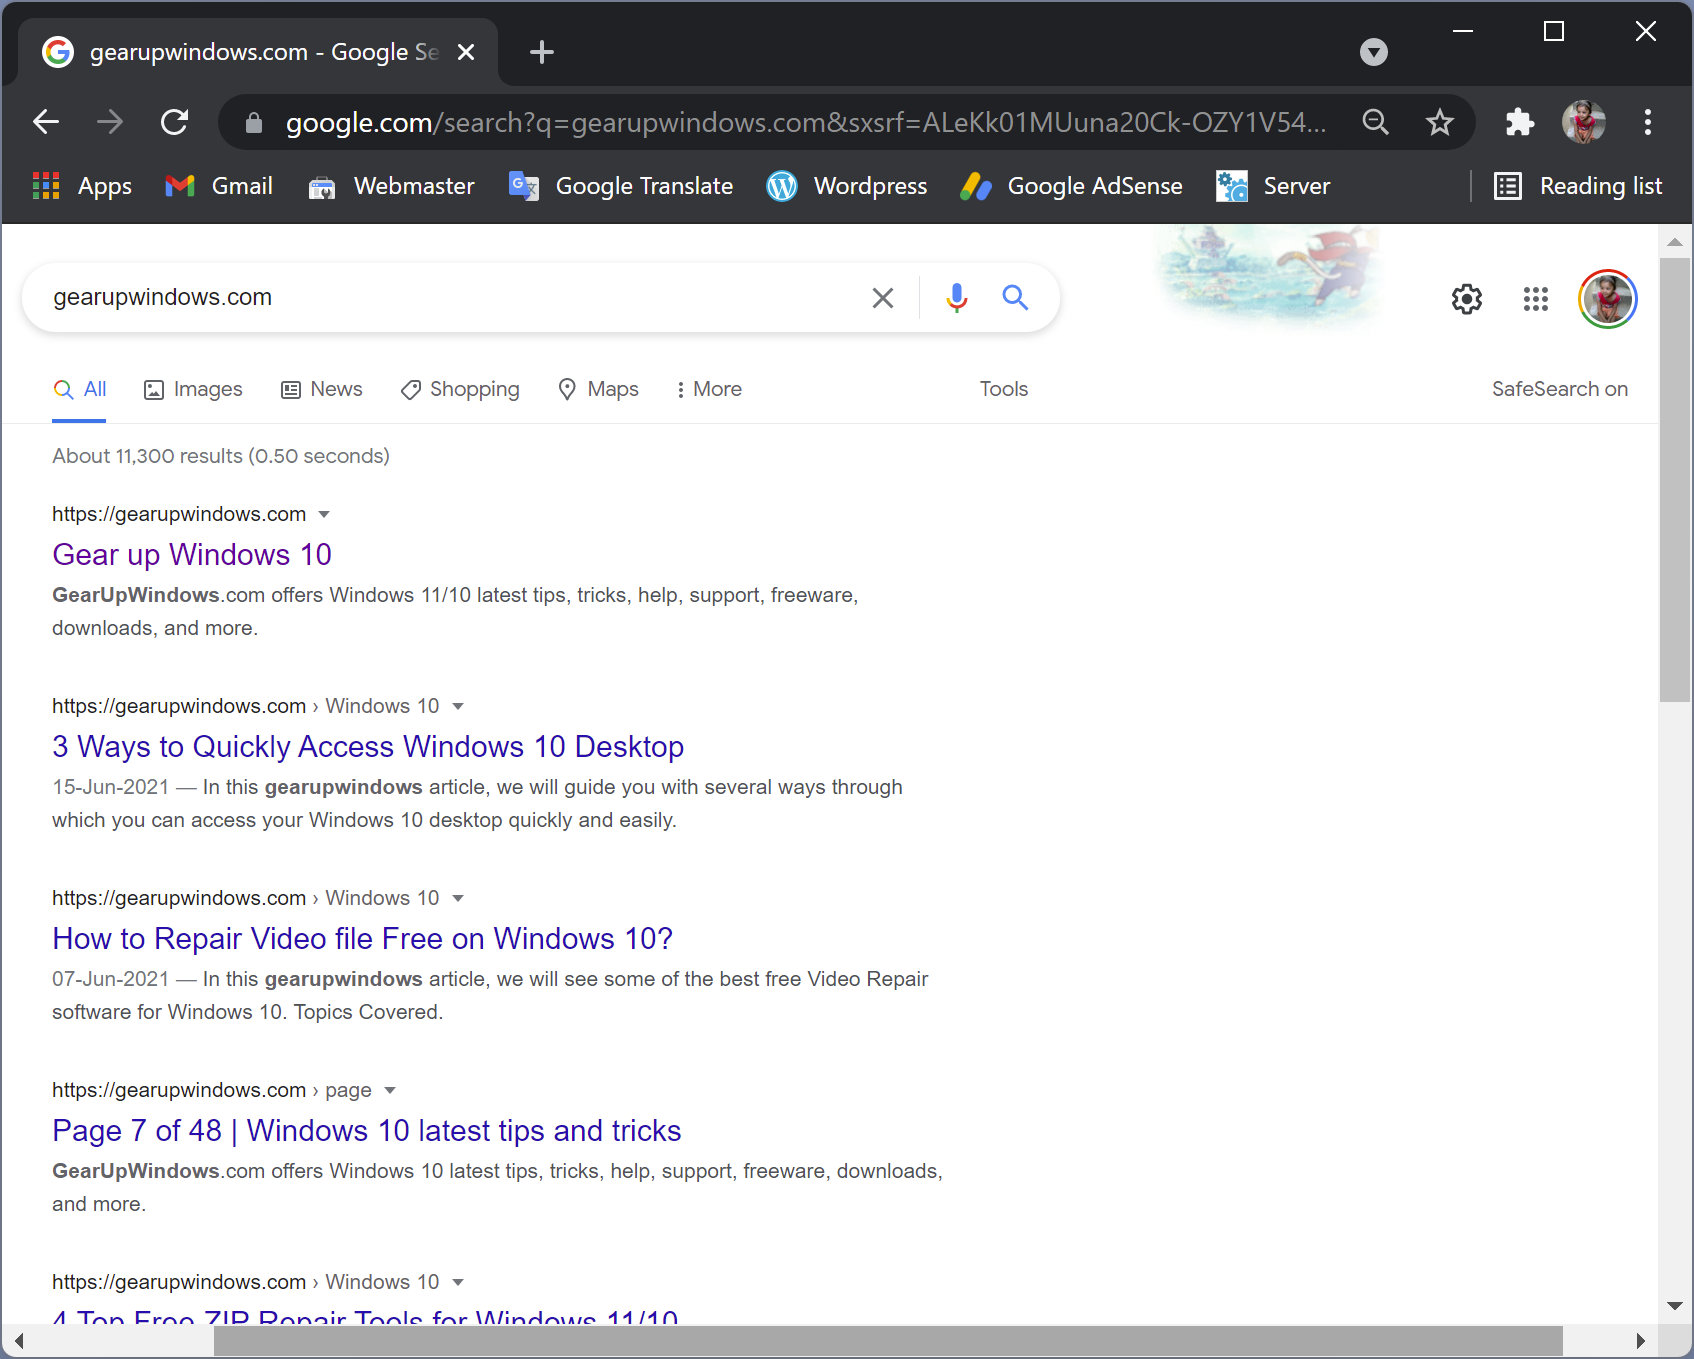Bookmark this page with the star
This screenshot has height=1359, width=1694.
(1440, 122)
